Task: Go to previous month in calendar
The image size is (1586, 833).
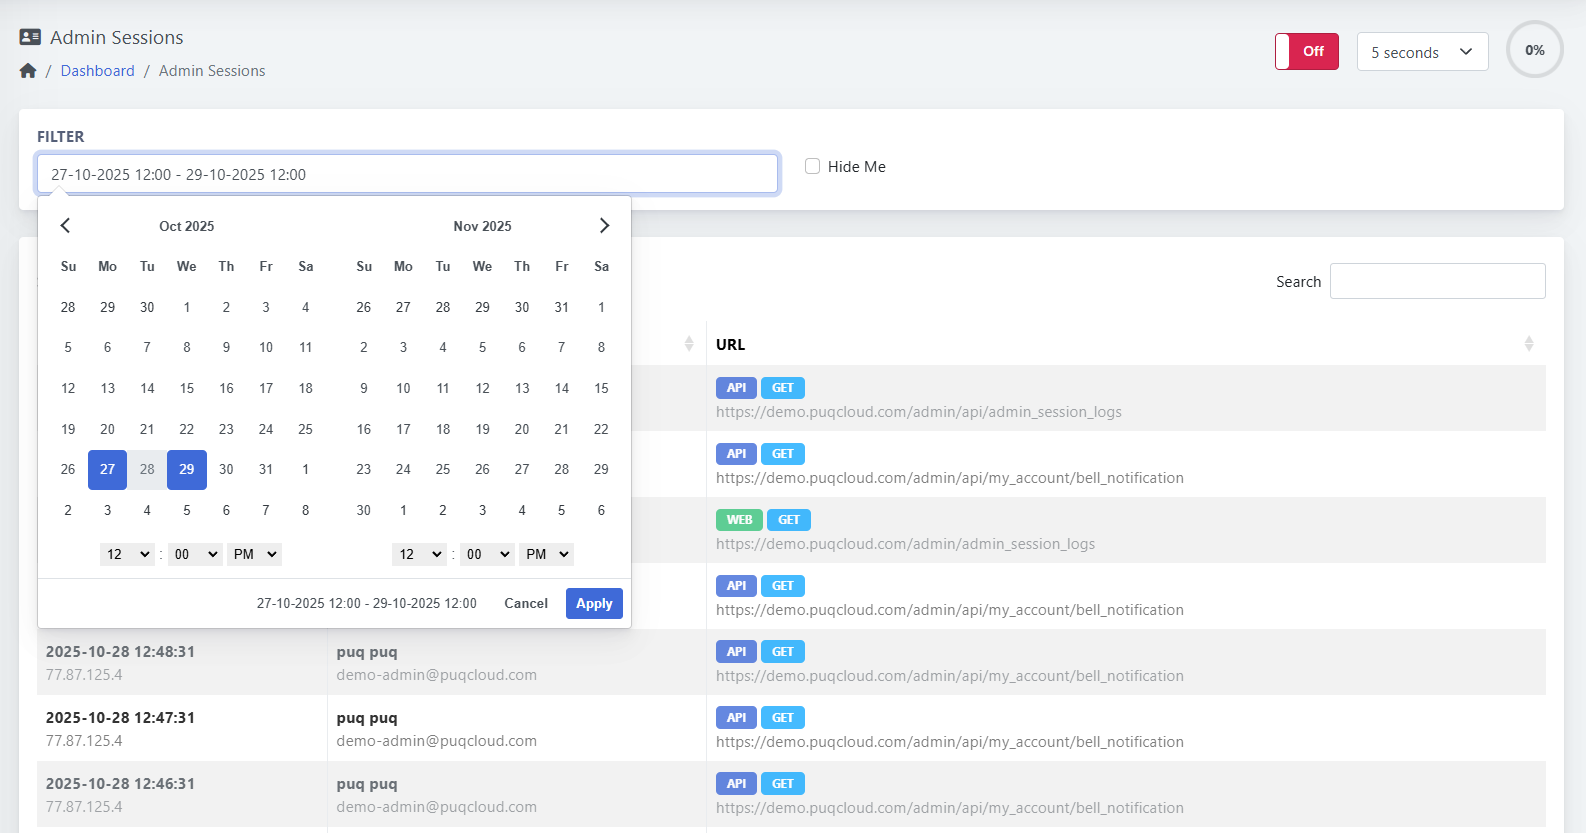Action: [x=65, y=226]
